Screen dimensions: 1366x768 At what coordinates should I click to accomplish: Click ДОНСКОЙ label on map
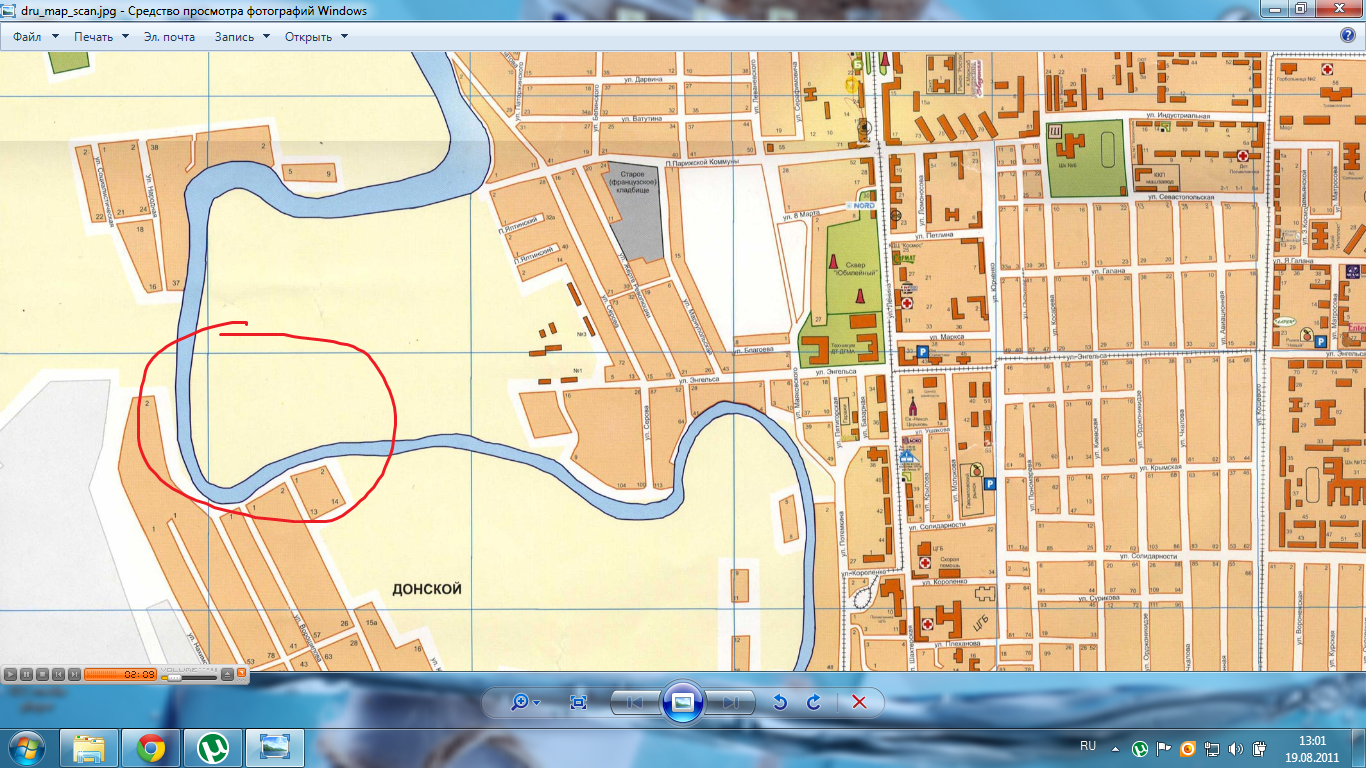click(428, 589)
